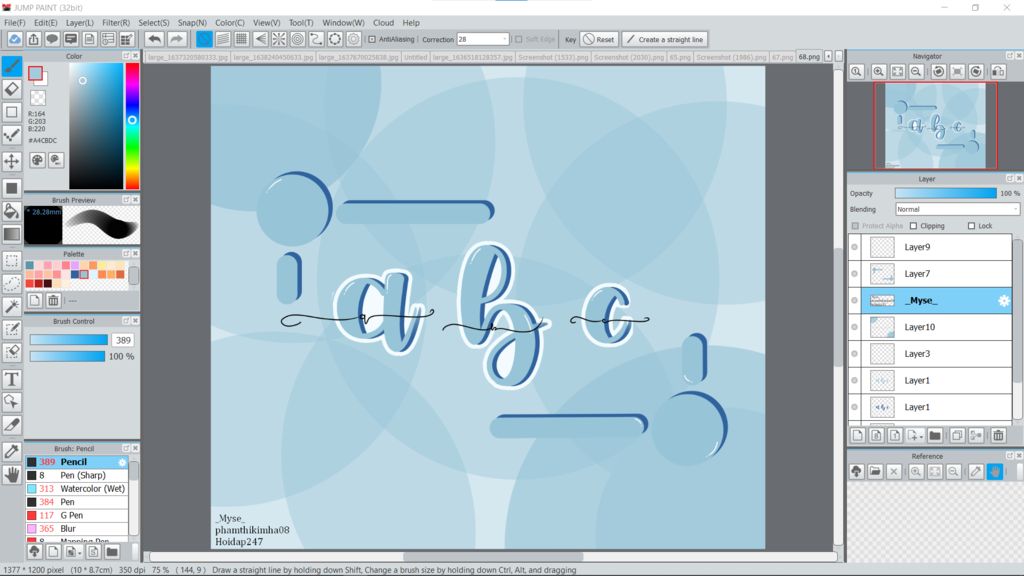Switch to the Untitled document tab
Screen dimensions: 1024x576
[415, 57]
